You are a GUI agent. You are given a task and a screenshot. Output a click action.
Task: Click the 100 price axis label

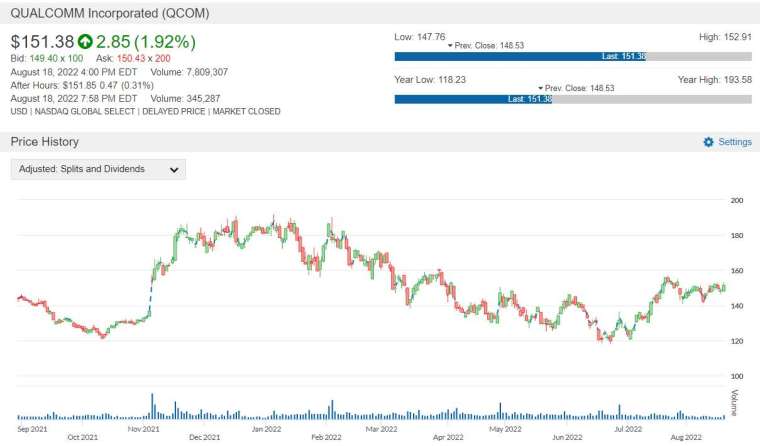click(737, 376)
